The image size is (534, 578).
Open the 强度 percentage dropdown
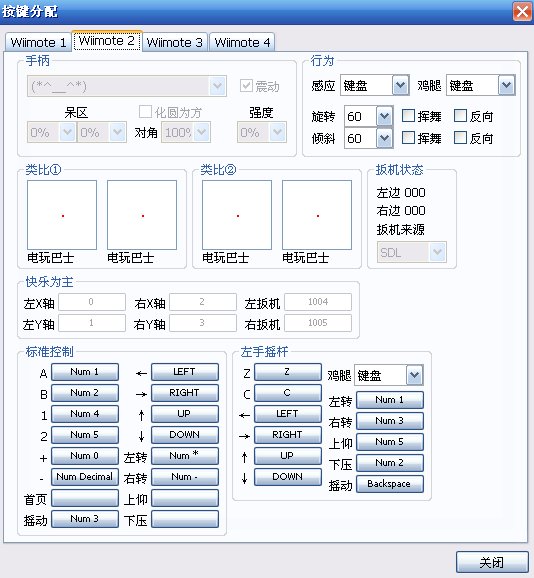[x=262, y=132]
